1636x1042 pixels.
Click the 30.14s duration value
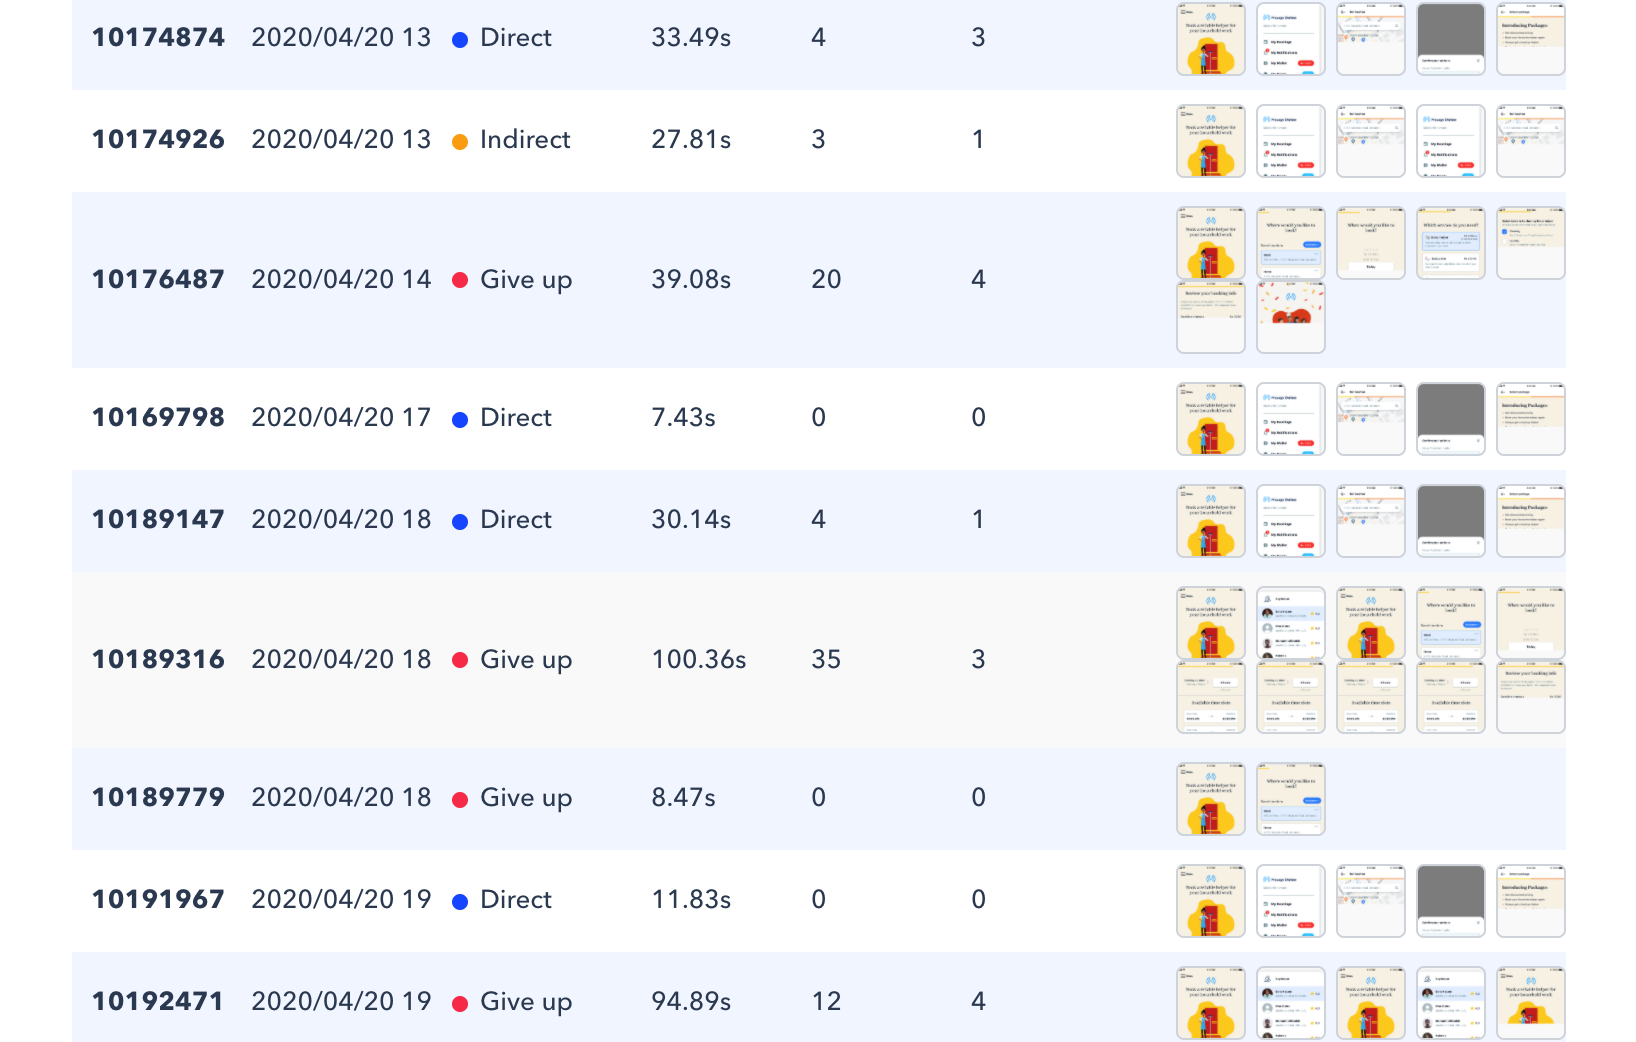coord(691,520)
